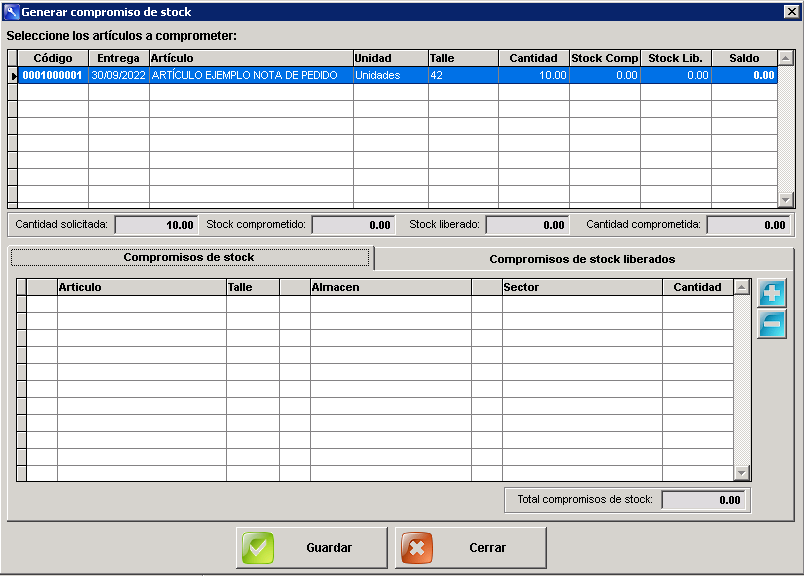The height and width of the screenshot is (576, 804).
Task: Click the lower grid scroll-down arrow
Action: point(741,472)
